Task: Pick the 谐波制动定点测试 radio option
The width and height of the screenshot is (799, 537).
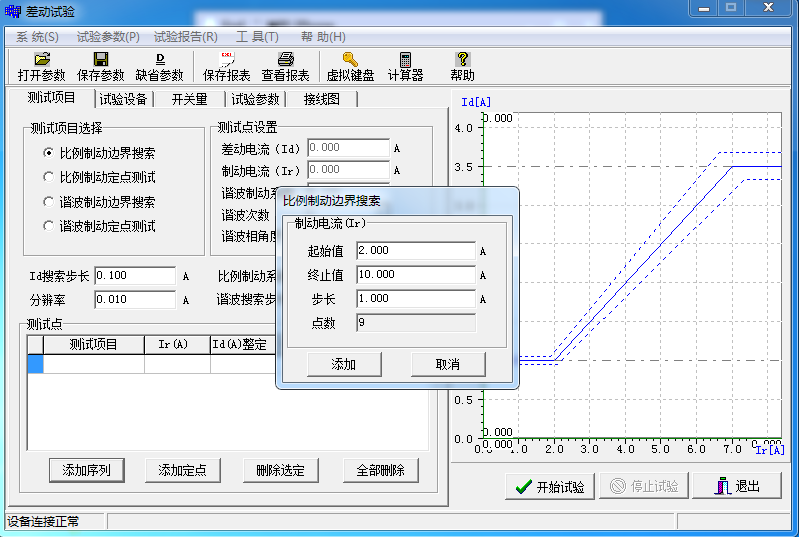Action: coord(48,226)
